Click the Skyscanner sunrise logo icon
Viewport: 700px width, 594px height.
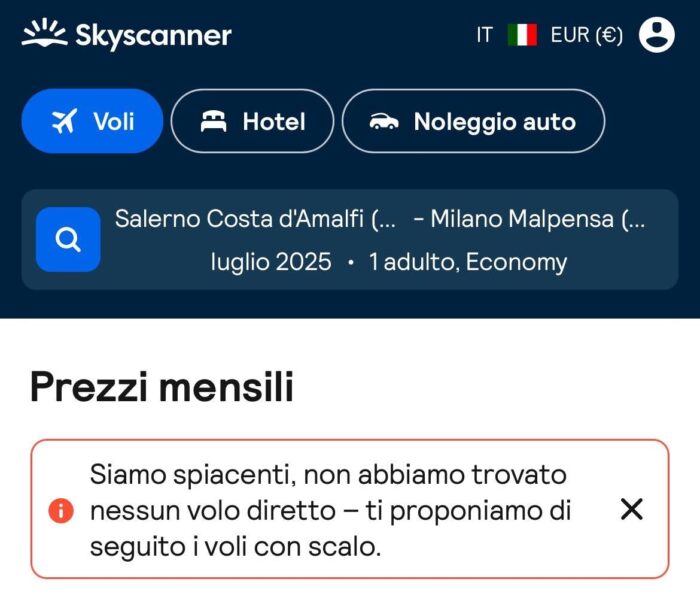point(44,33)
